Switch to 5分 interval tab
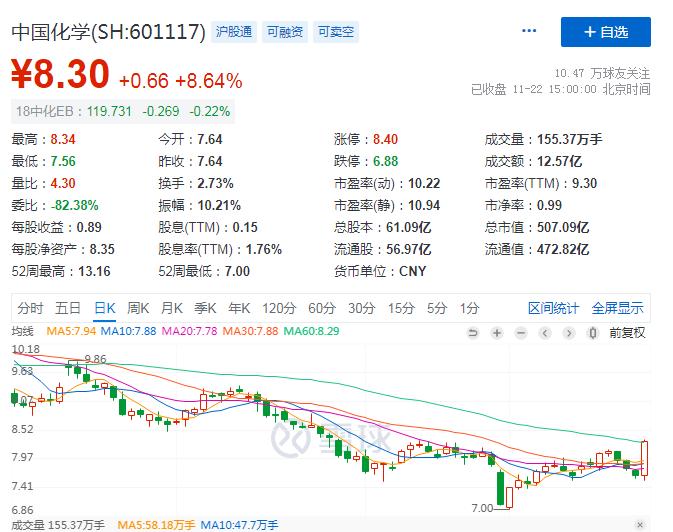Viewport: 673px width, 532px height. [x=437, y=308]
